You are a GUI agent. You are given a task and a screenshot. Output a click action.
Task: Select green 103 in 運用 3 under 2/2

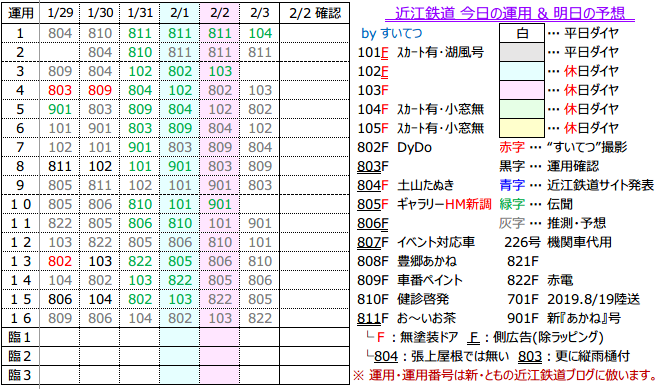(220, 71)
